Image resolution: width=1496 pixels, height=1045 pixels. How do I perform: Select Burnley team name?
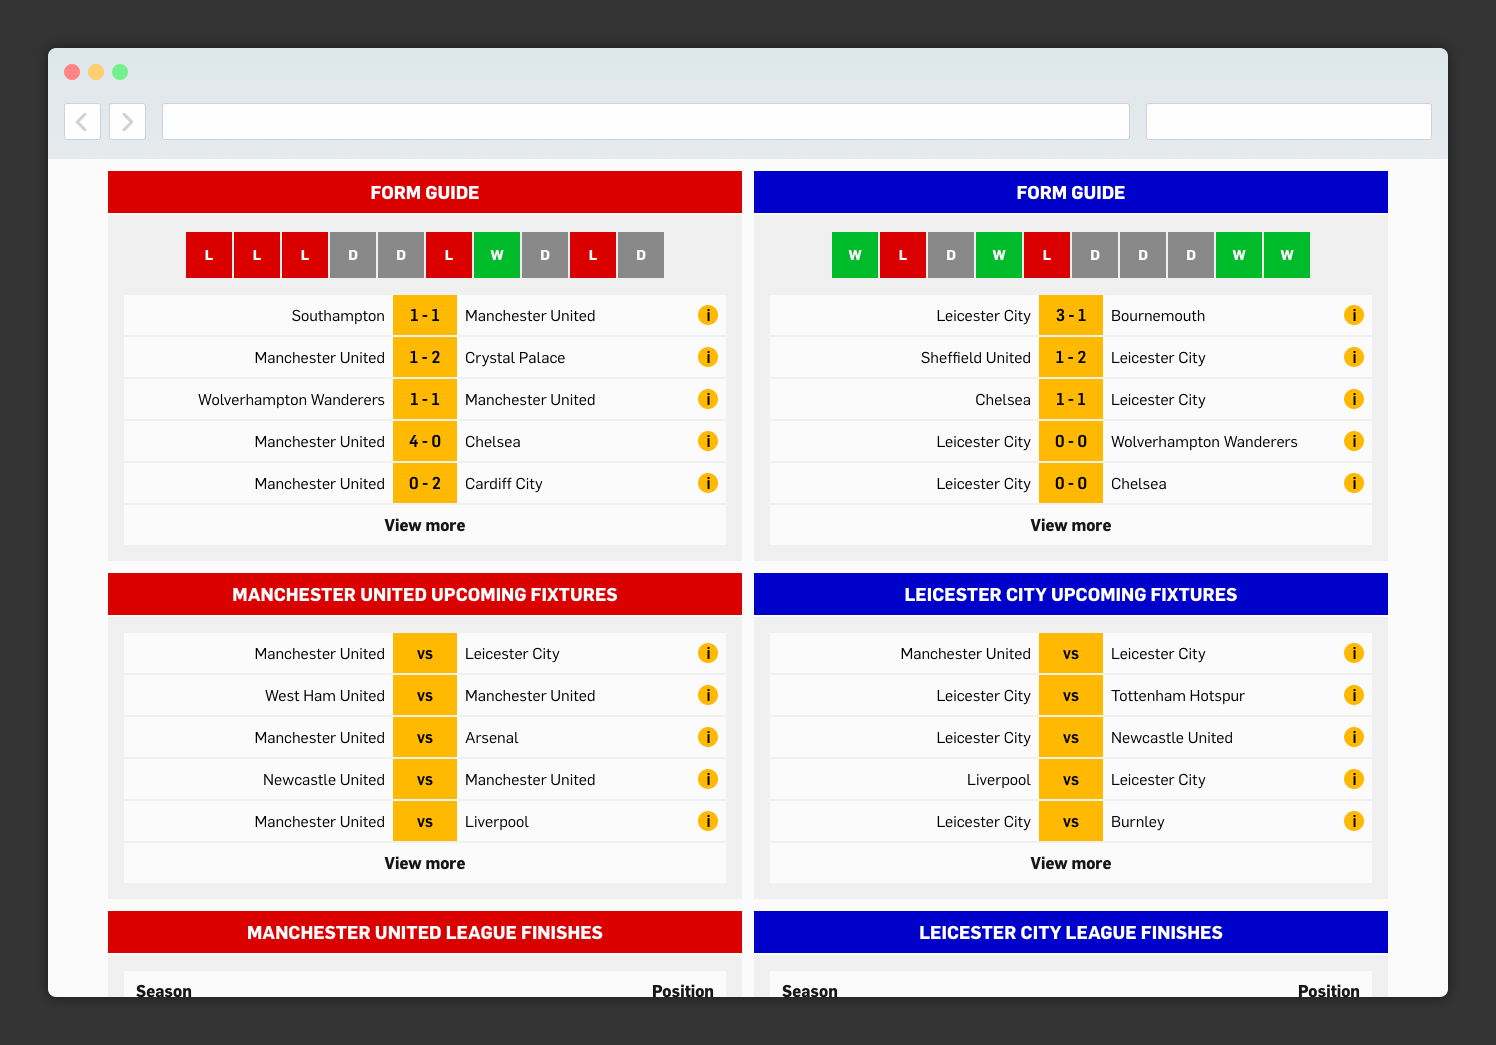[x=1138, y=821]
